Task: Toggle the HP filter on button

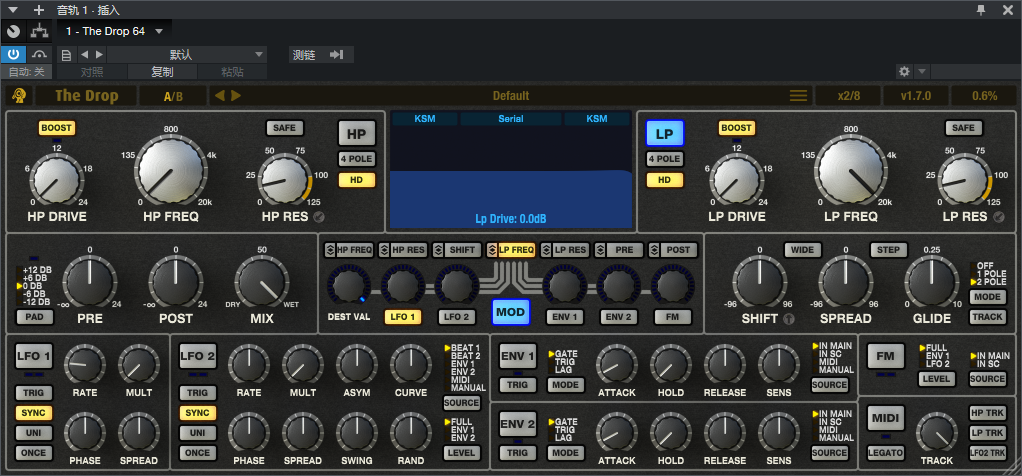Action: click(x=357, y=134)
